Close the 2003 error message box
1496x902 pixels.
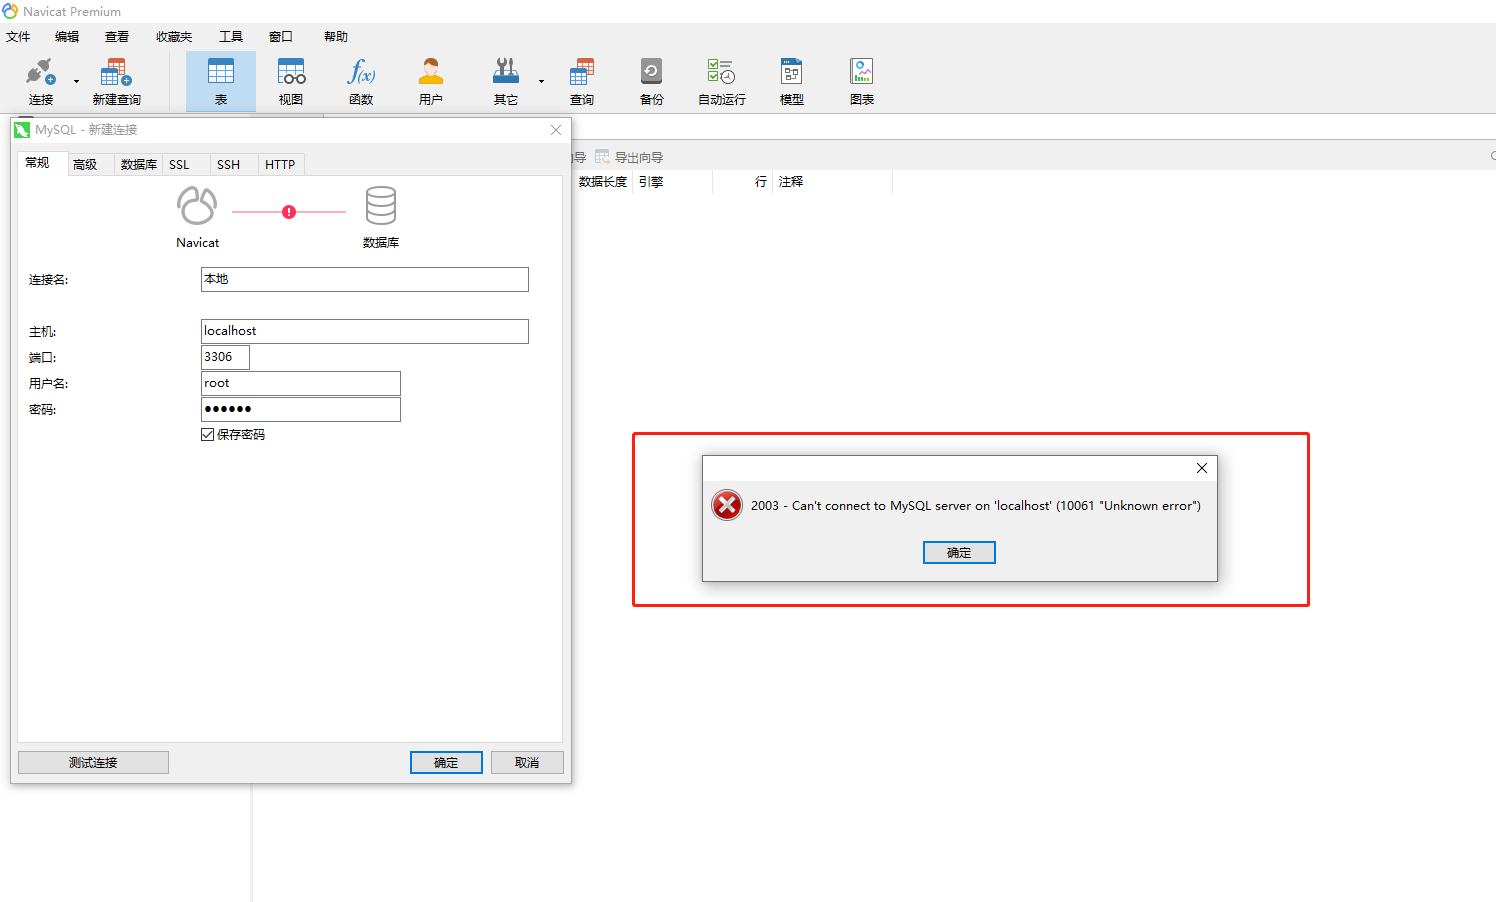pyautogui.click(x=1202, y=468)
